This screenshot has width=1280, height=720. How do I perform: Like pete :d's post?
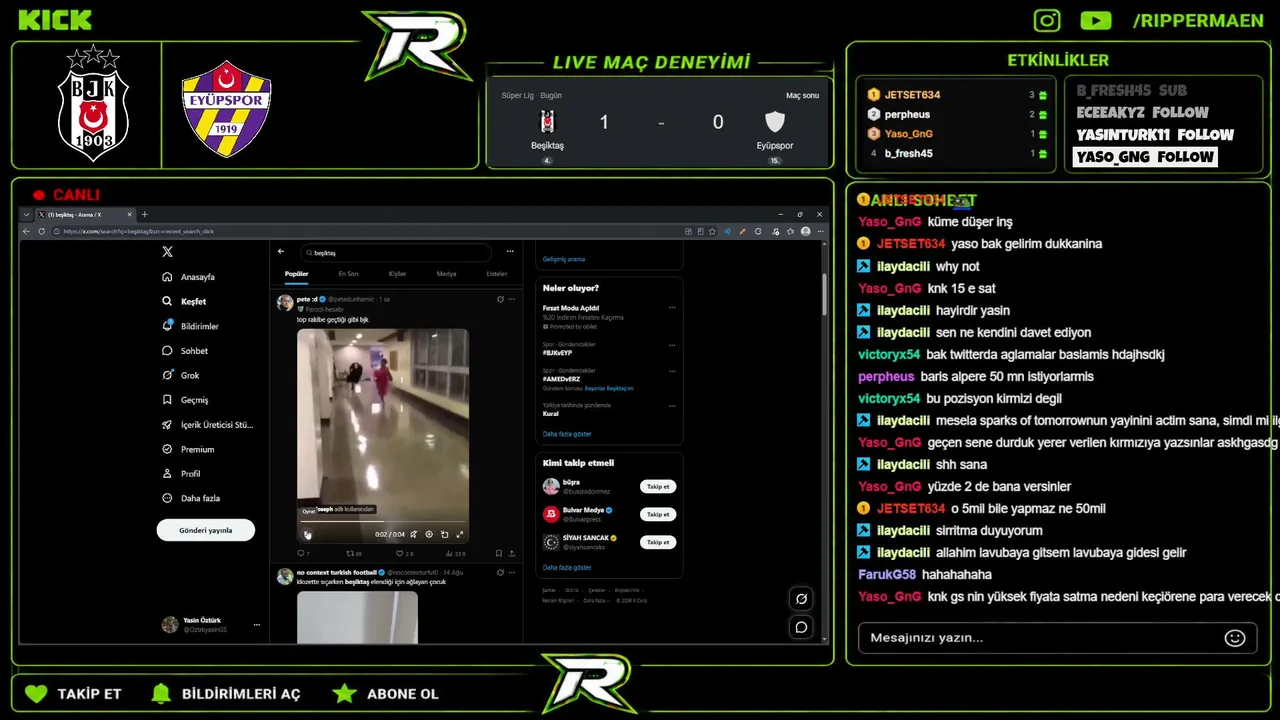tap(403, 553)
